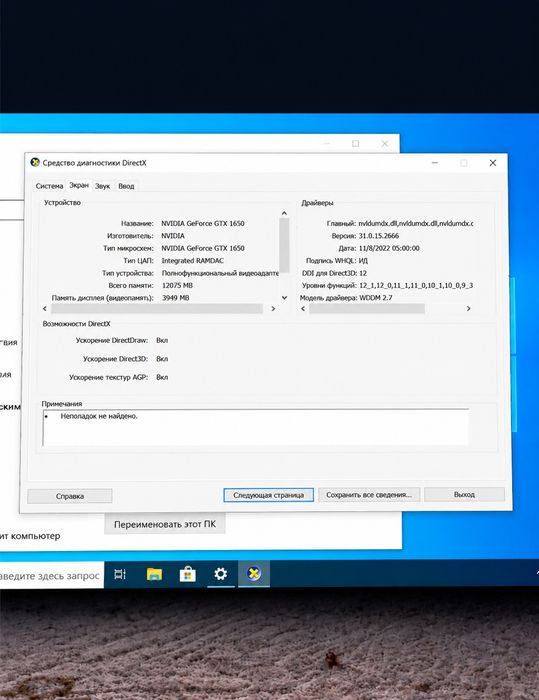Minimize the Settings window behind
The height and width of the screenshot is (700, 539).
pyautogui.click(x=326, y=143)
